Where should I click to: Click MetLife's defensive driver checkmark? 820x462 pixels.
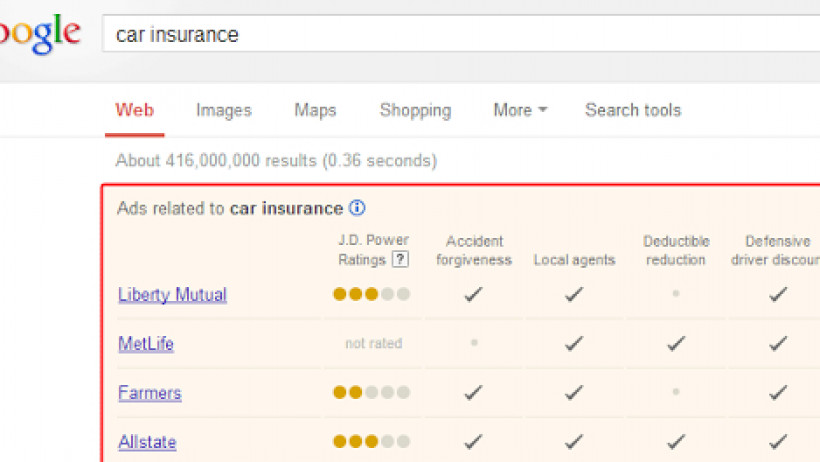[778, 343]
